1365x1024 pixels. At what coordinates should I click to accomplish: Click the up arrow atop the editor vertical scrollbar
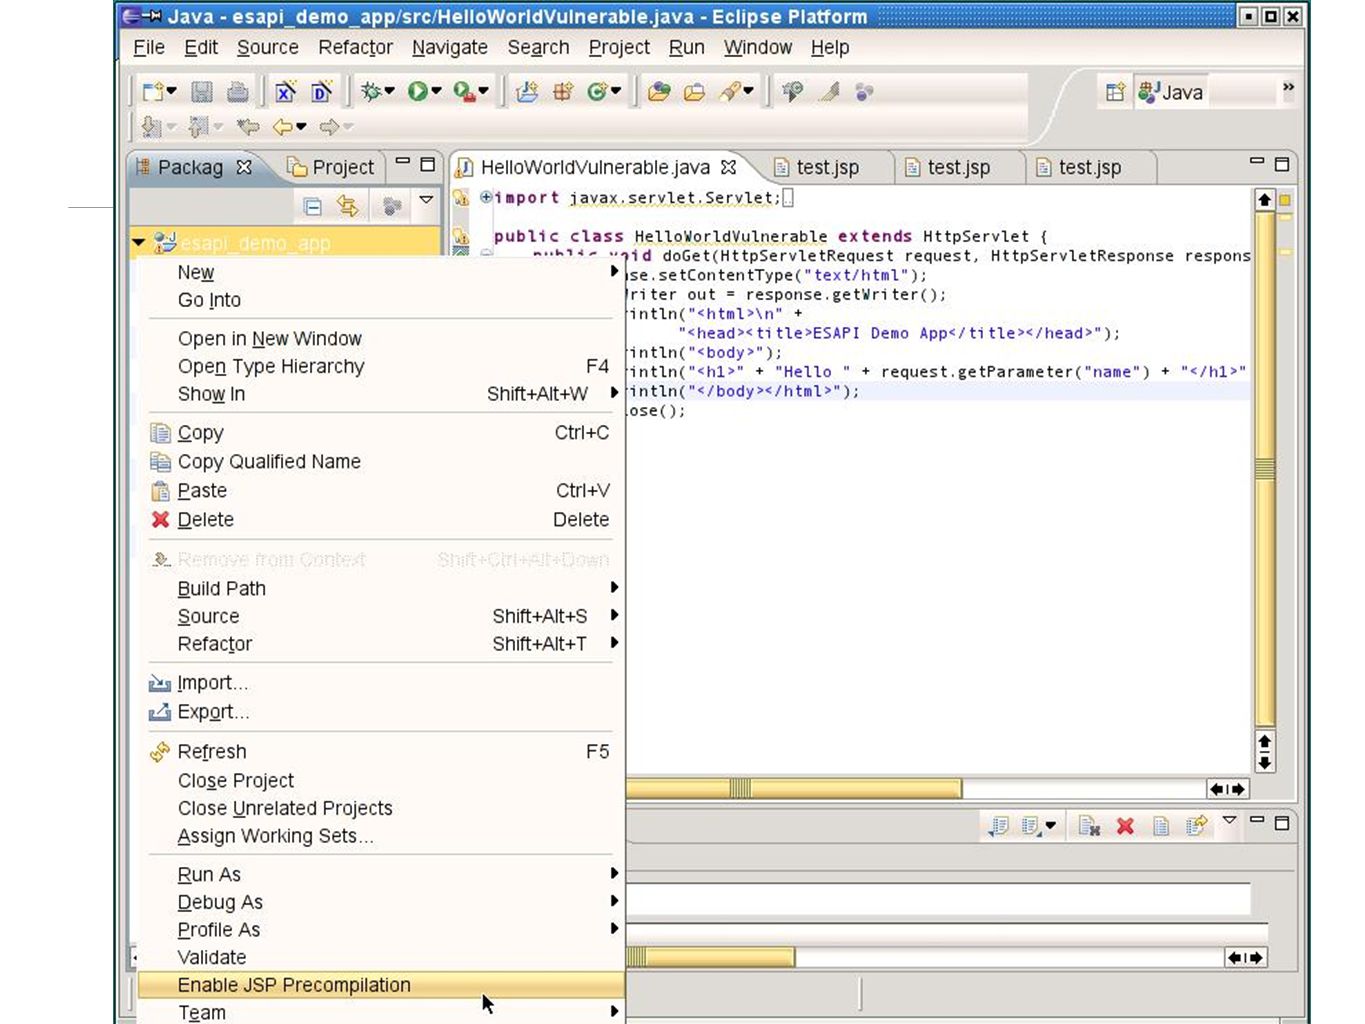pyautogui.click(x=1265, y=199)
